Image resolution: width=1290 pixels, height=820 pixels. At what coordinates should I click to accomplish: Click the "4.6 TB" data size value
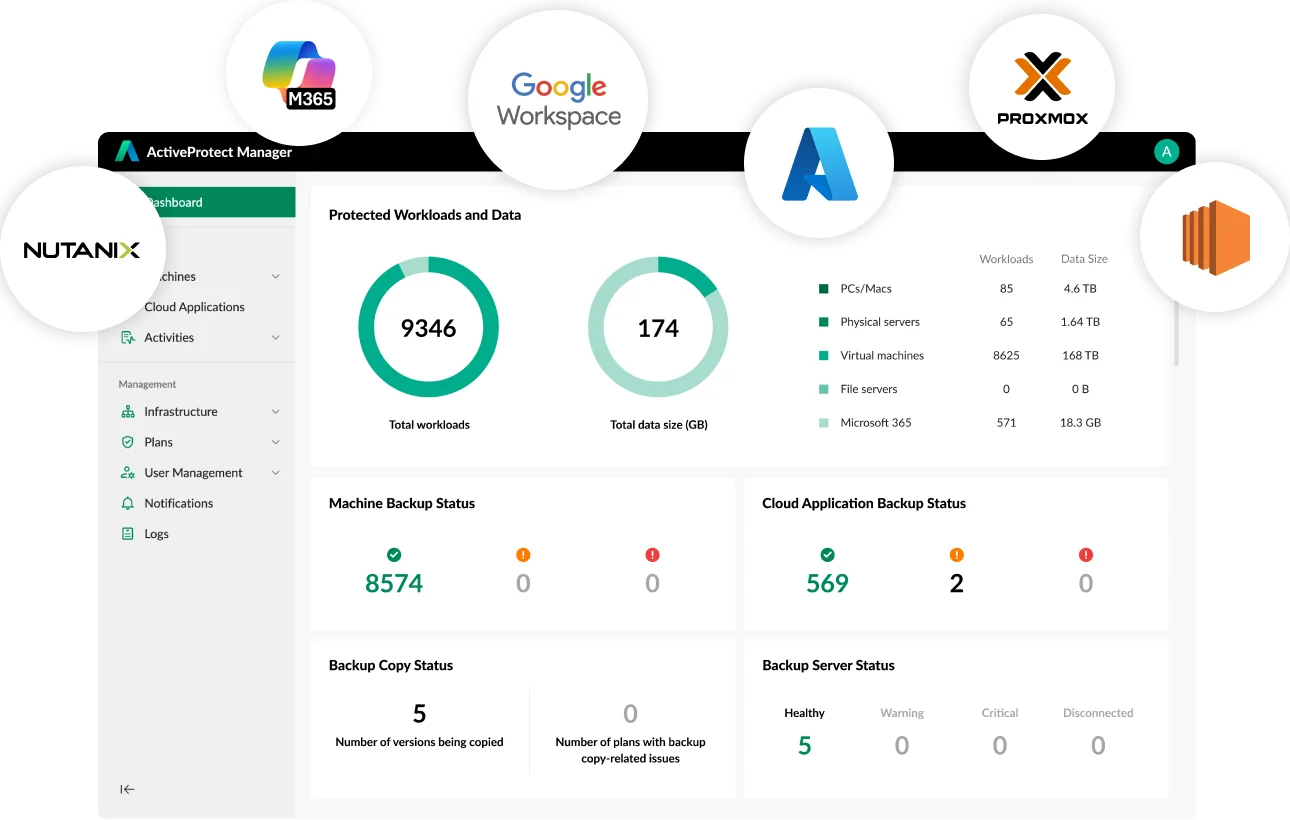point(1080,289)
